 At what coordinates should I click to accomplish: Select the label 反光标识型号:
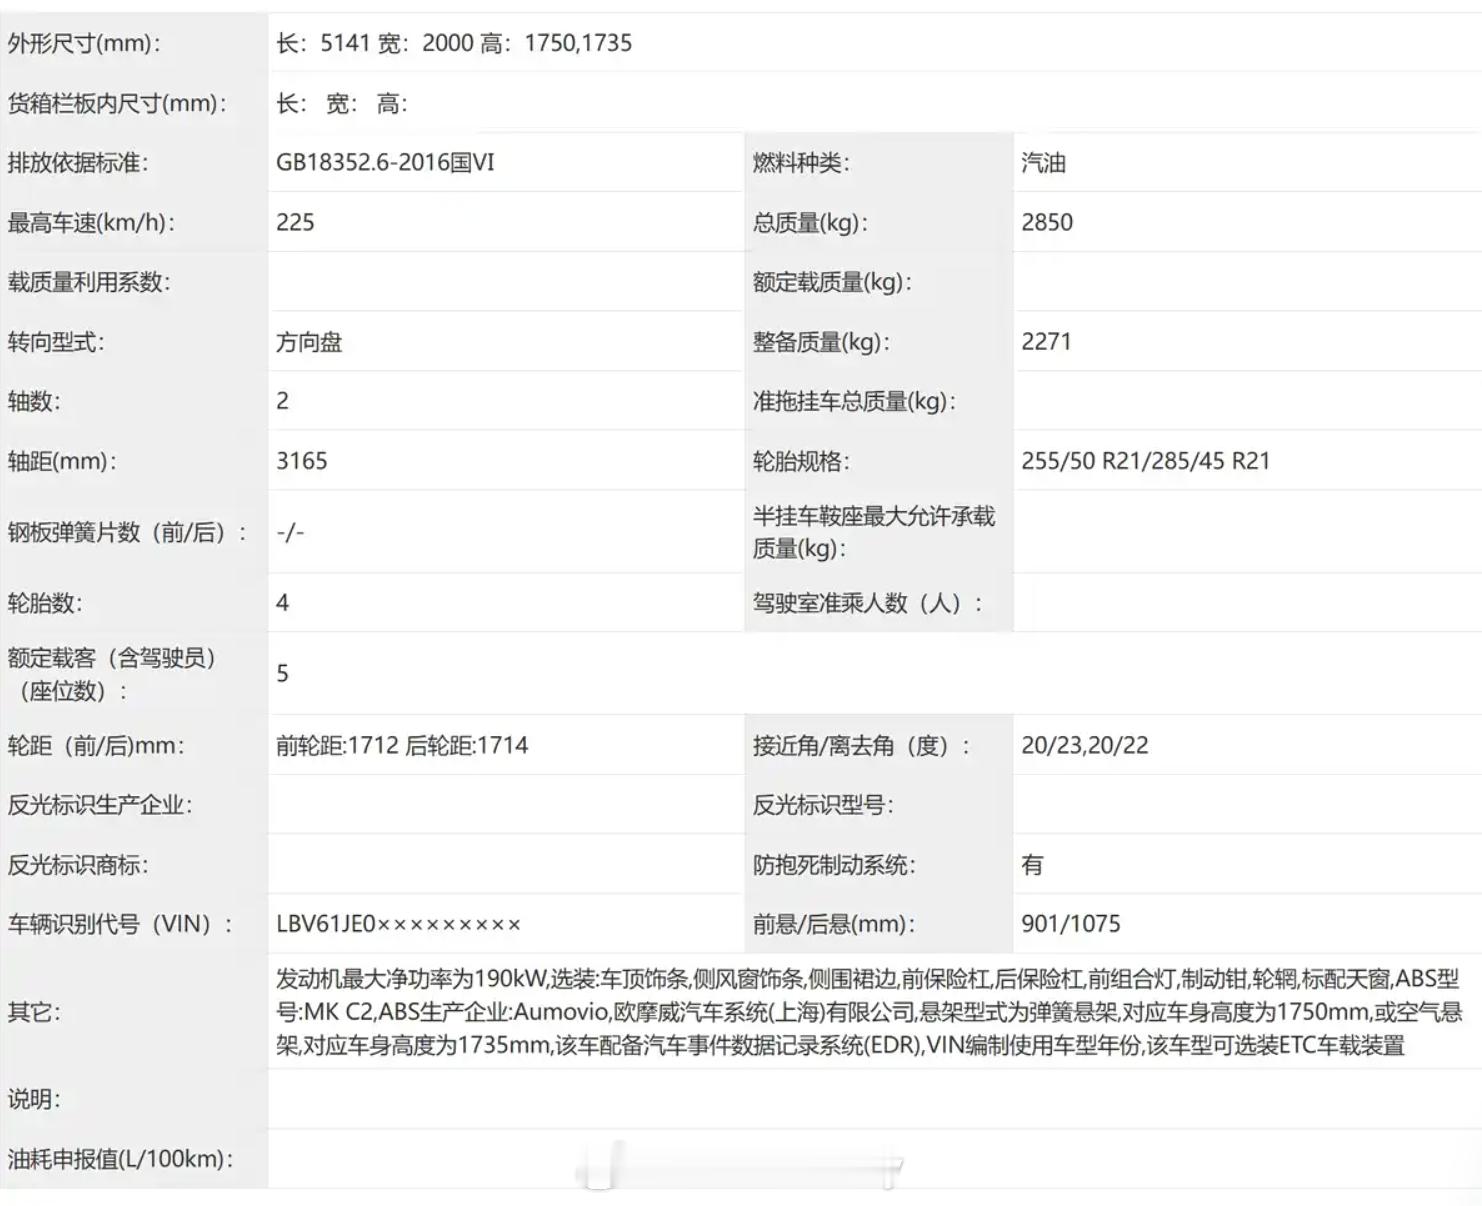[x=823, y=805]
